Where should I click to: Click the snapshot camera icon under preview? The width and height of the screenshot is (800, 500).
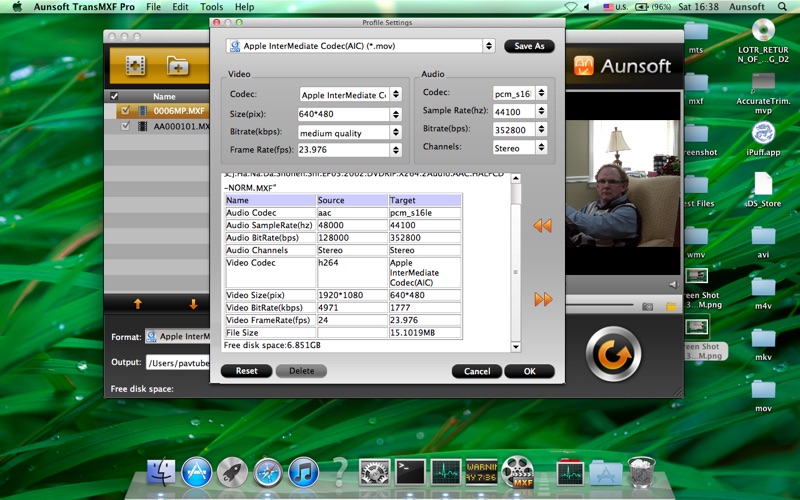[x=647, y=306]
